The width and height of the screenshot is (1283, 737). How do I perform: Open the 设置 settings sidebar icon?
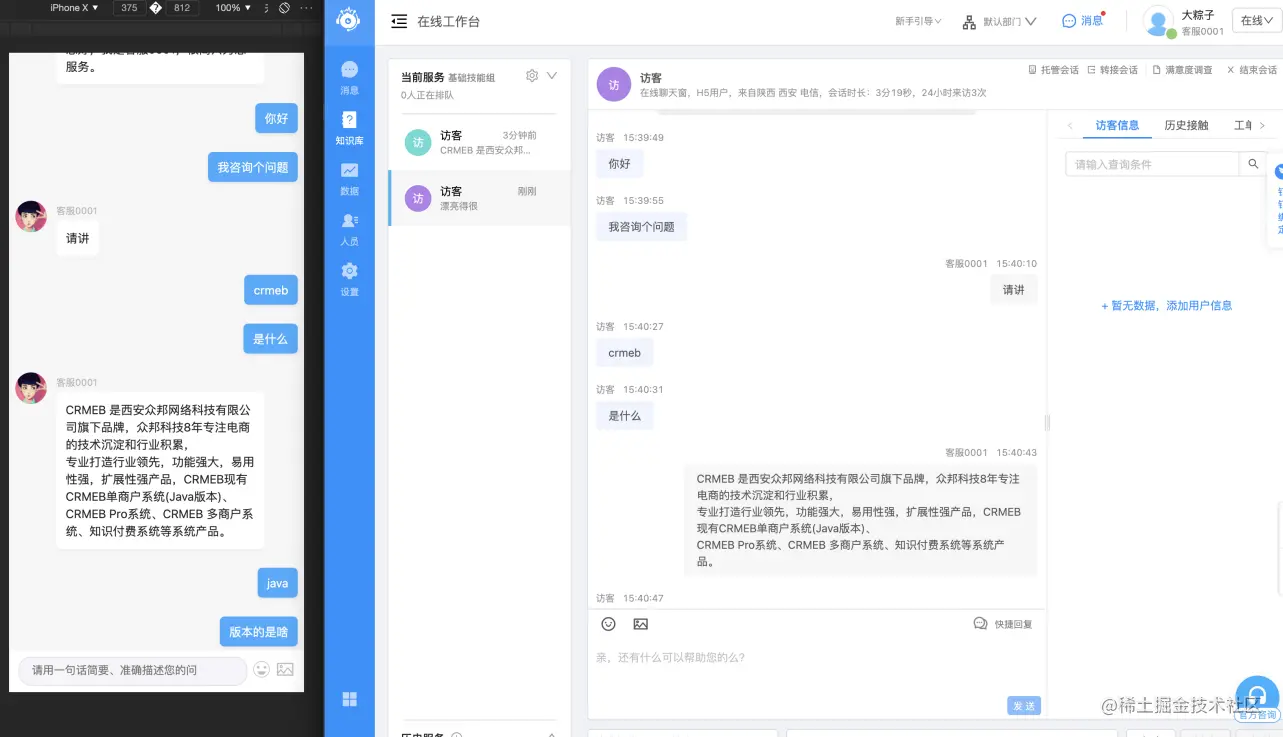(x=349, y=278)
